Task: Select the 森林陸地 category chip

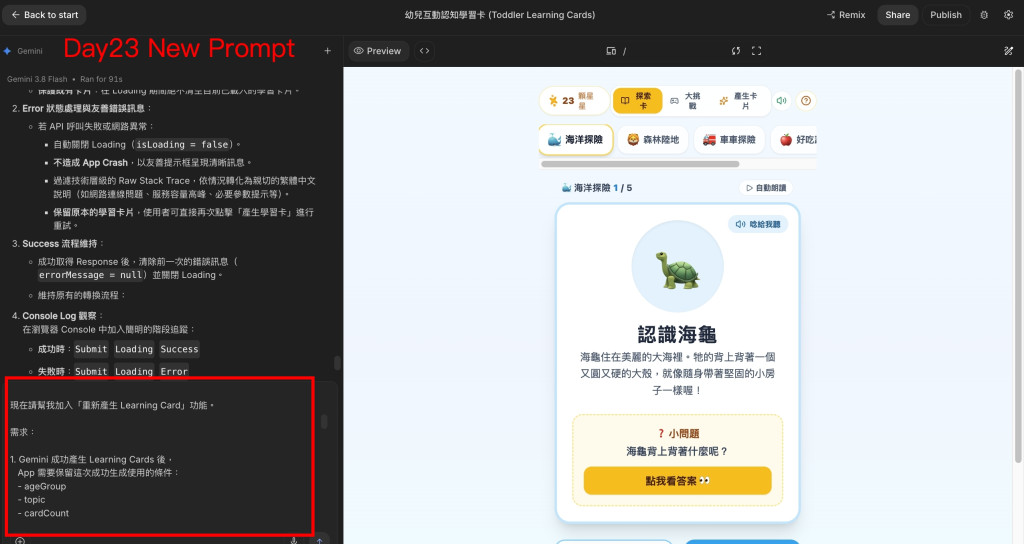Action: (653, 140)
